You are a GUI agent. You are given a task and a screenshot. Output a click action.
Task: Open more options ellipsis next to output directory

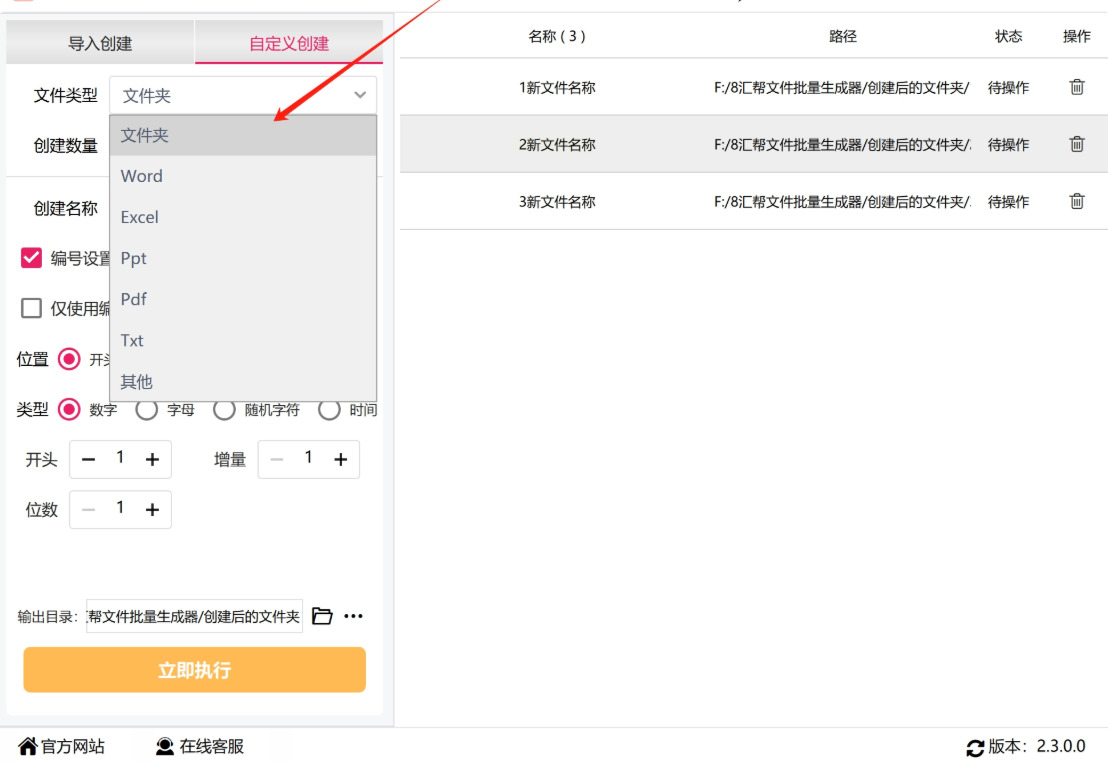353,616
